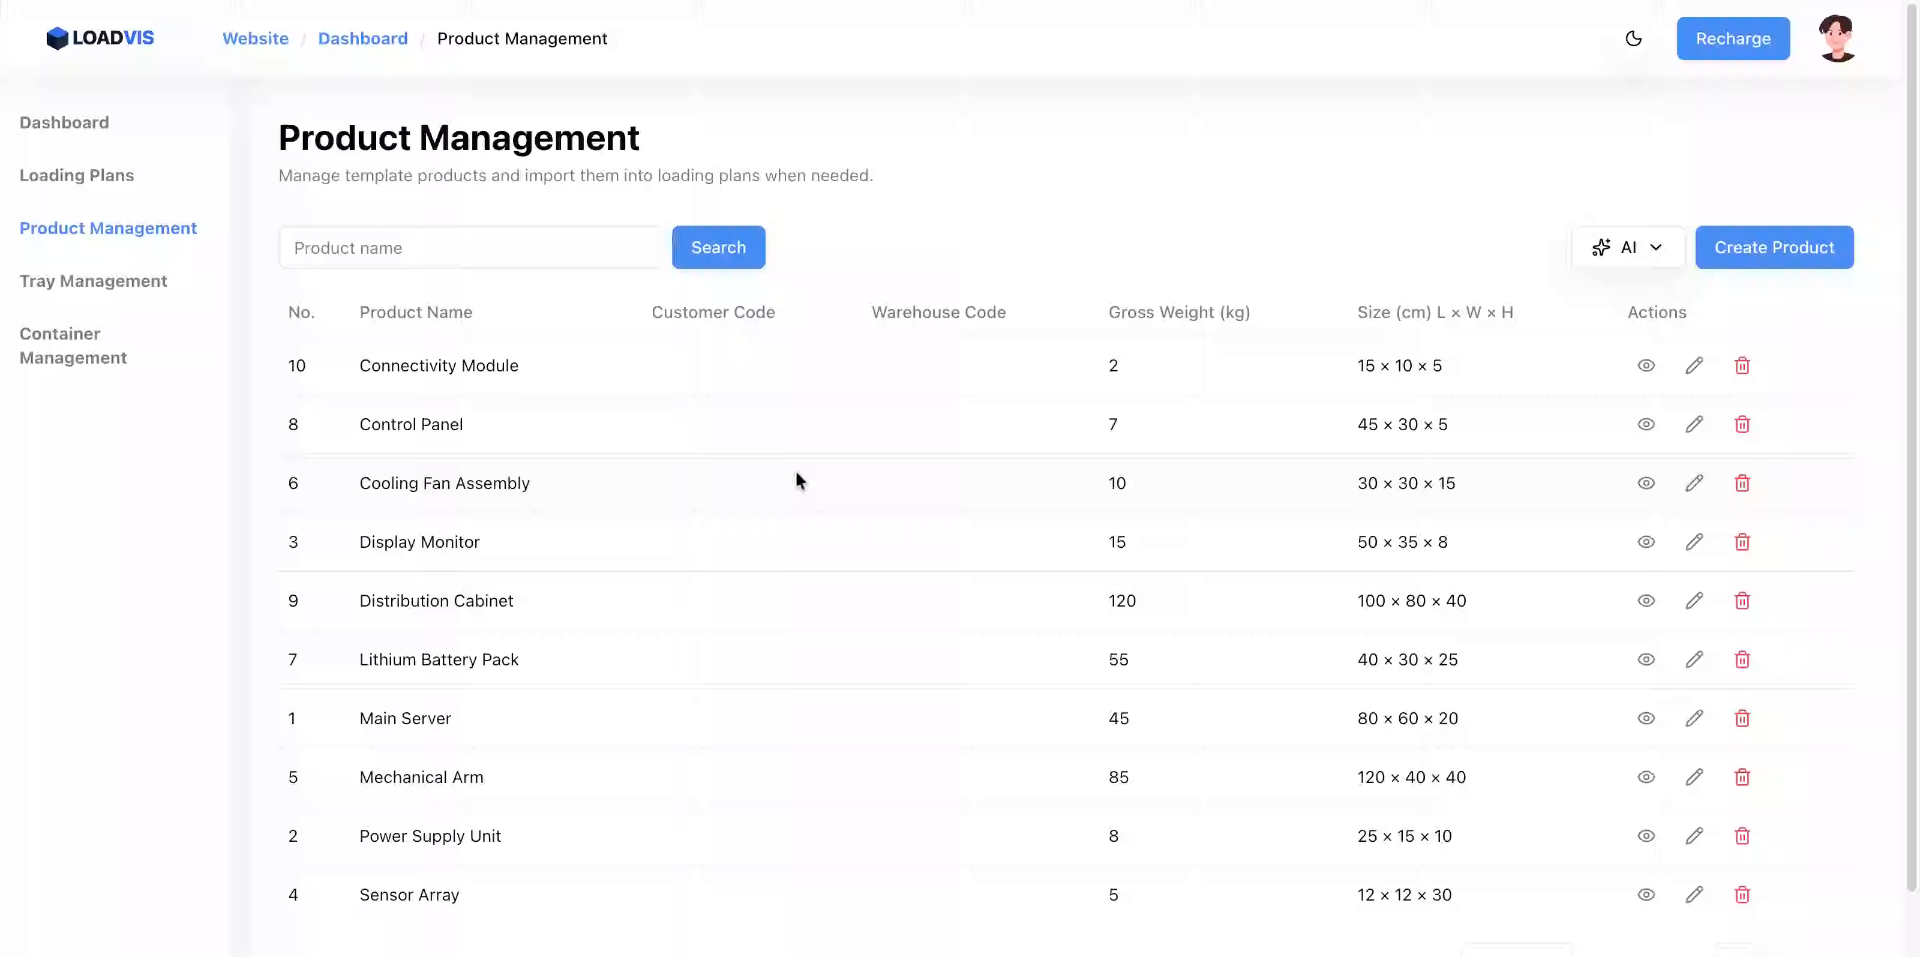
Task: Open edit for Main Server
Action: pos(1694,719)
